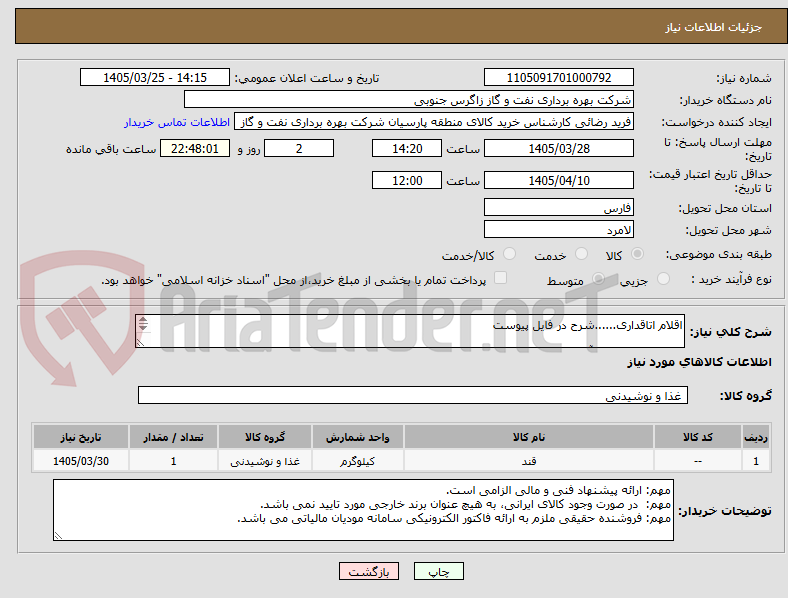
Task: Click the تاریخ نیاز column header
Action: point(81,437)
